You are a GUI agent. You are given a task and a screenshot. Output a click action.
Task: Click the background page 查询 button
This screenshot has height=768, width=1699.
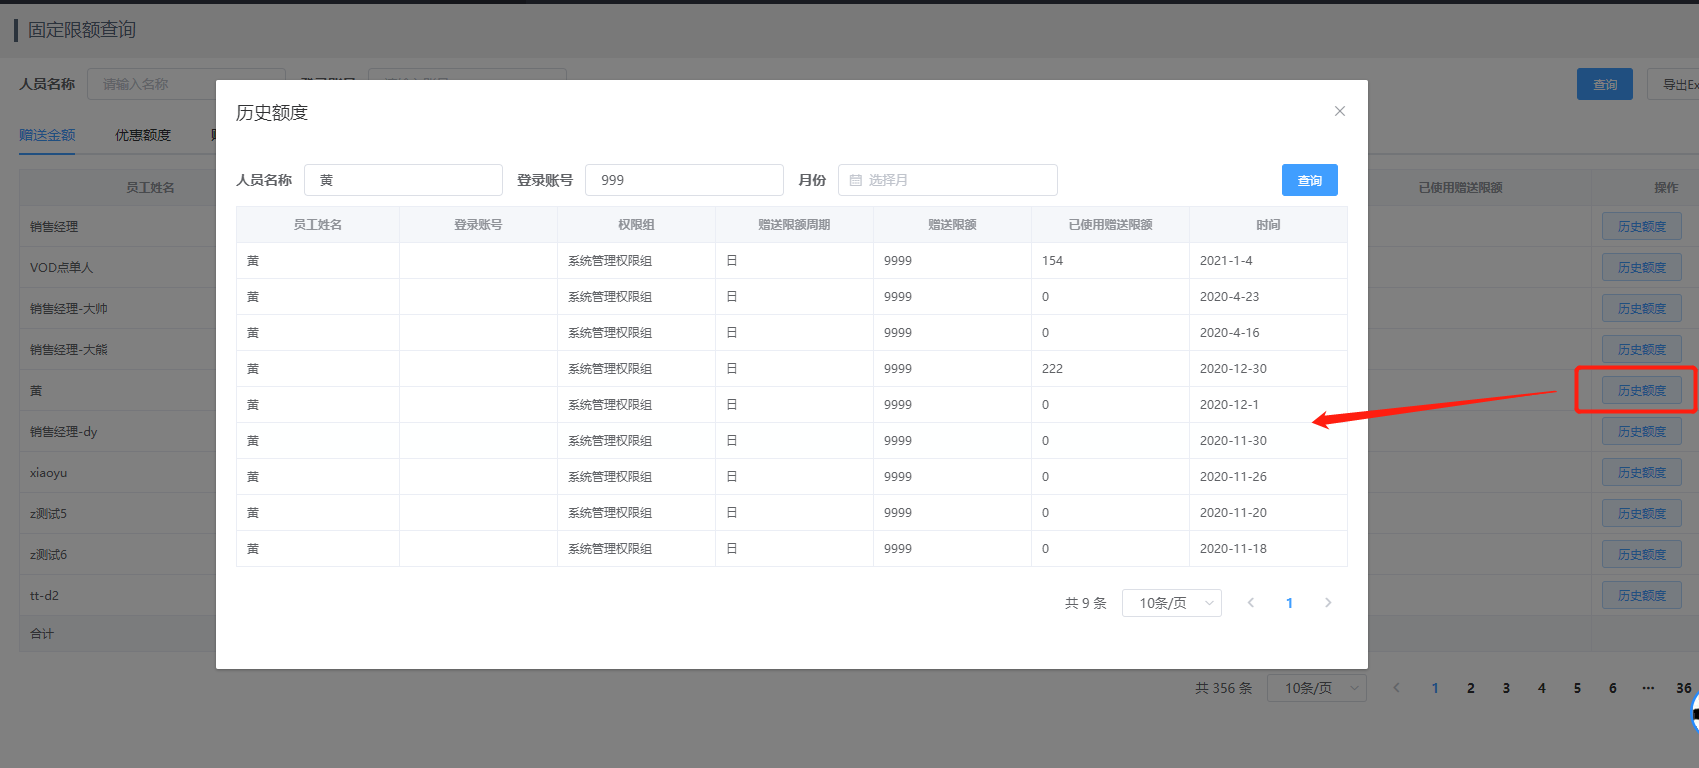pos(1605,84)
